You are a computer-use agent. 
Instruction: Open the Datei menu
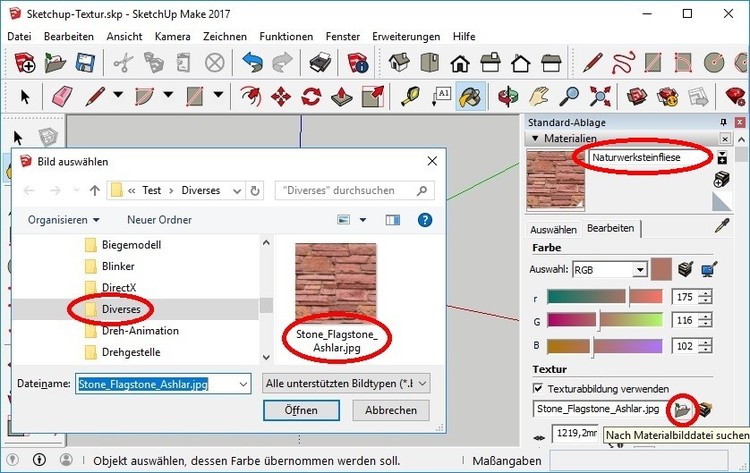point(20,36)
